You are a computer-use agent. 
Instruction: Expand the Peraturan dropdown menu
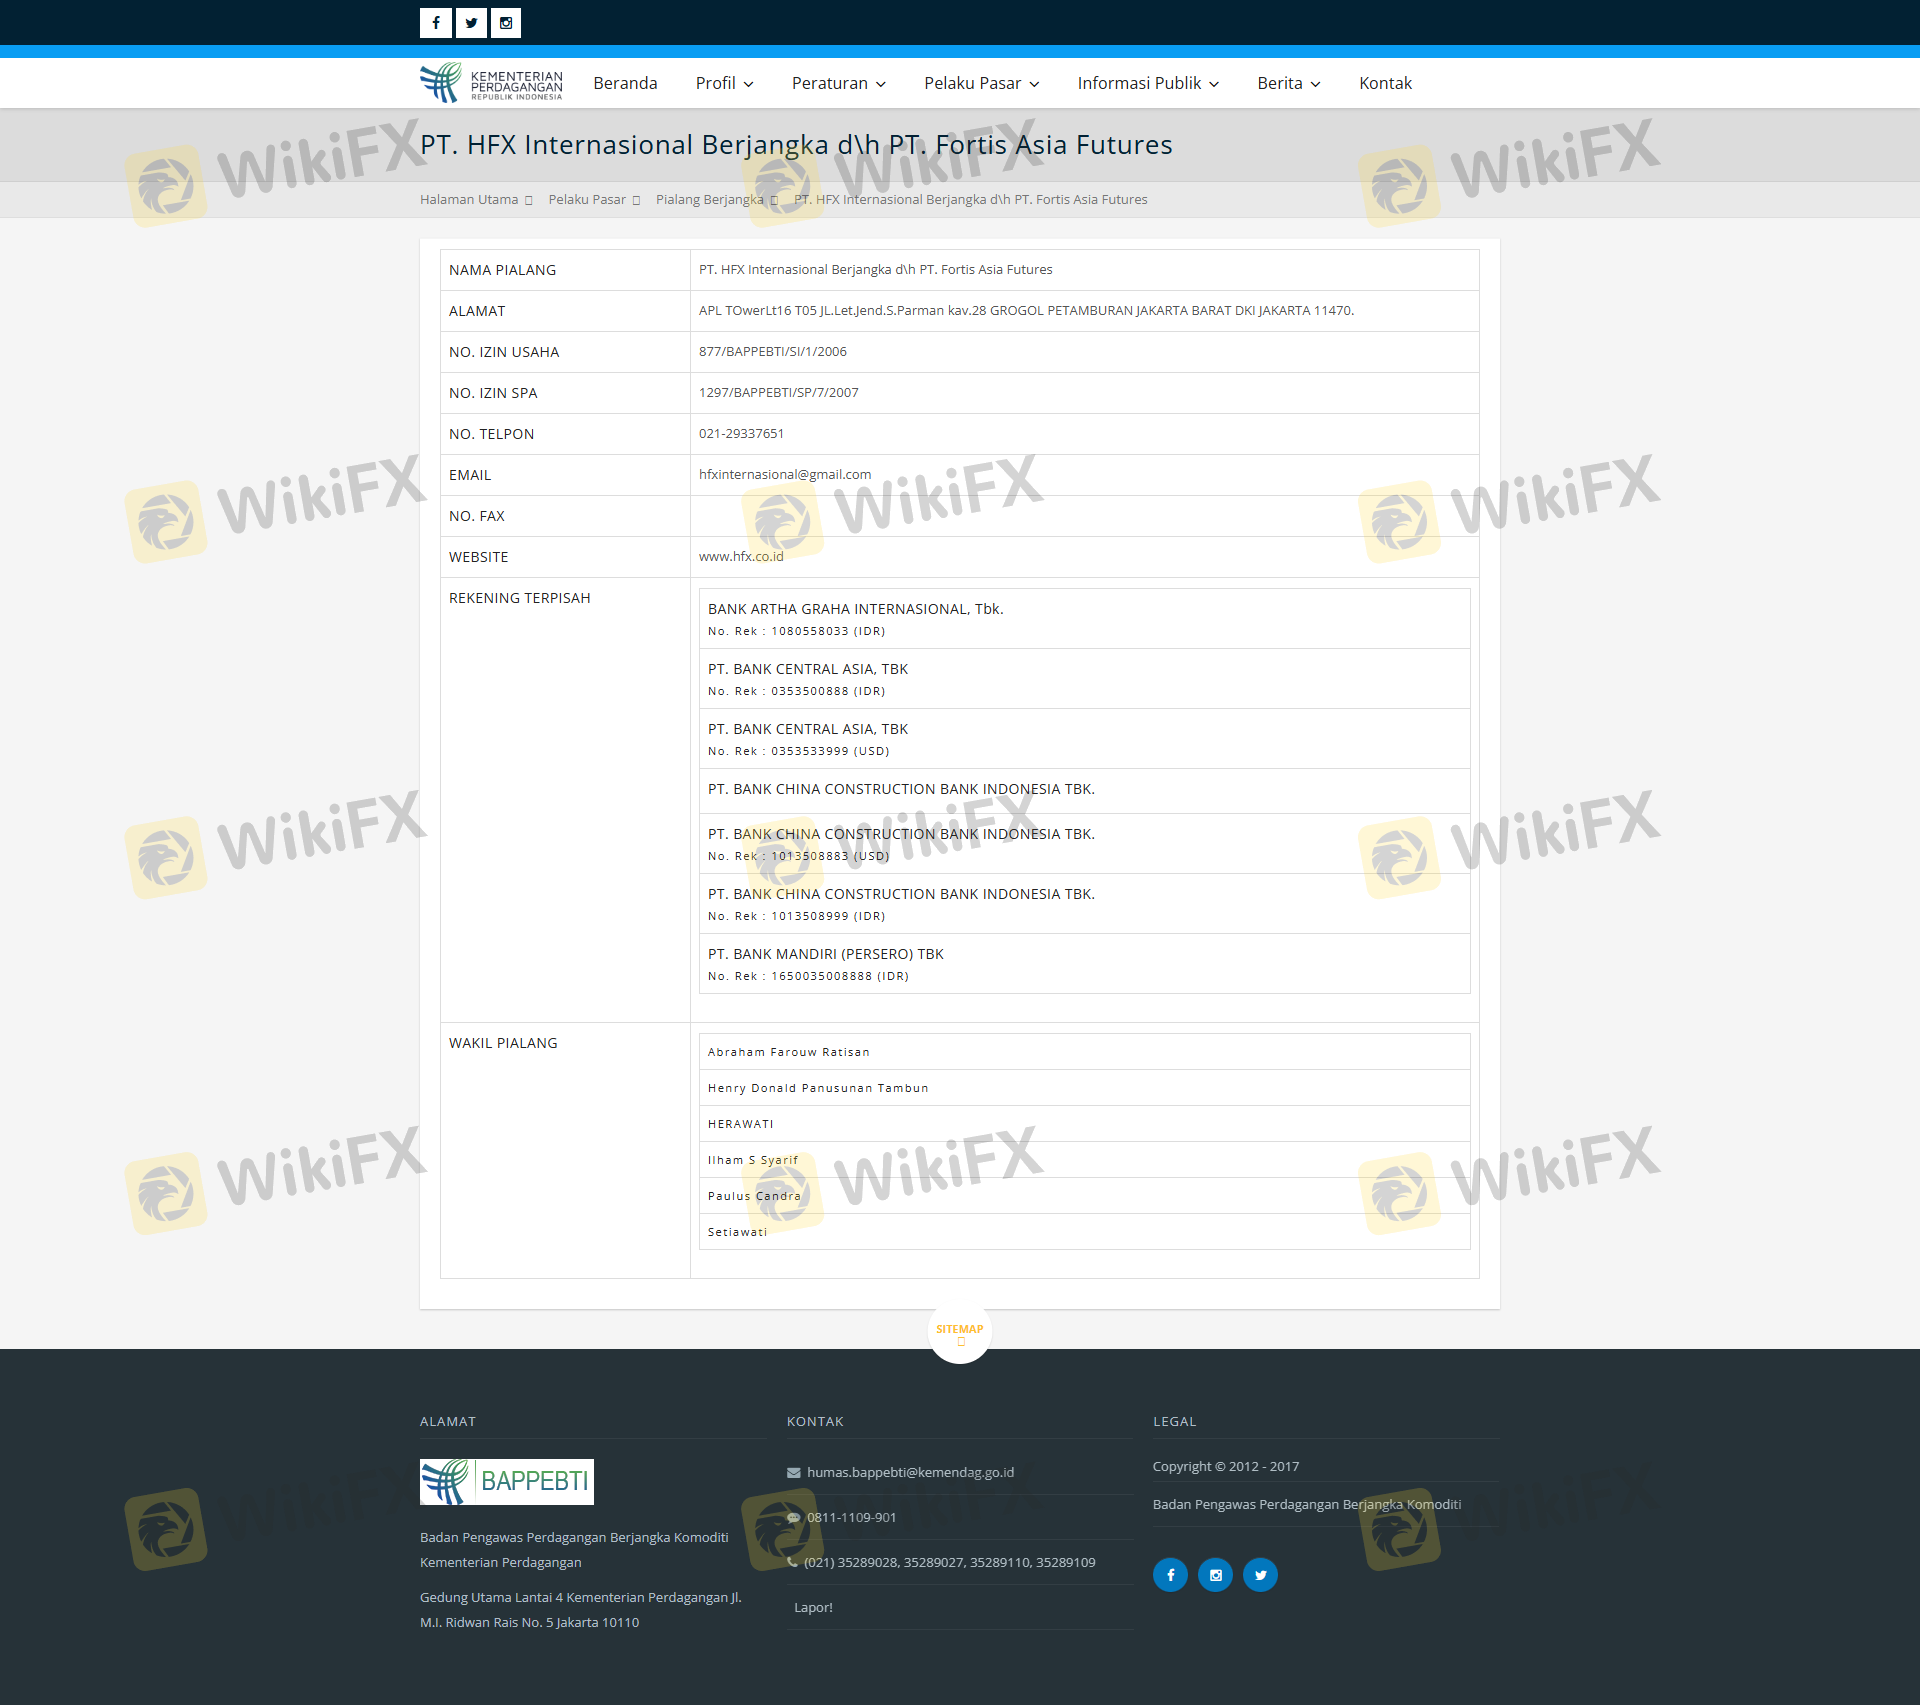tap(838, 83)
